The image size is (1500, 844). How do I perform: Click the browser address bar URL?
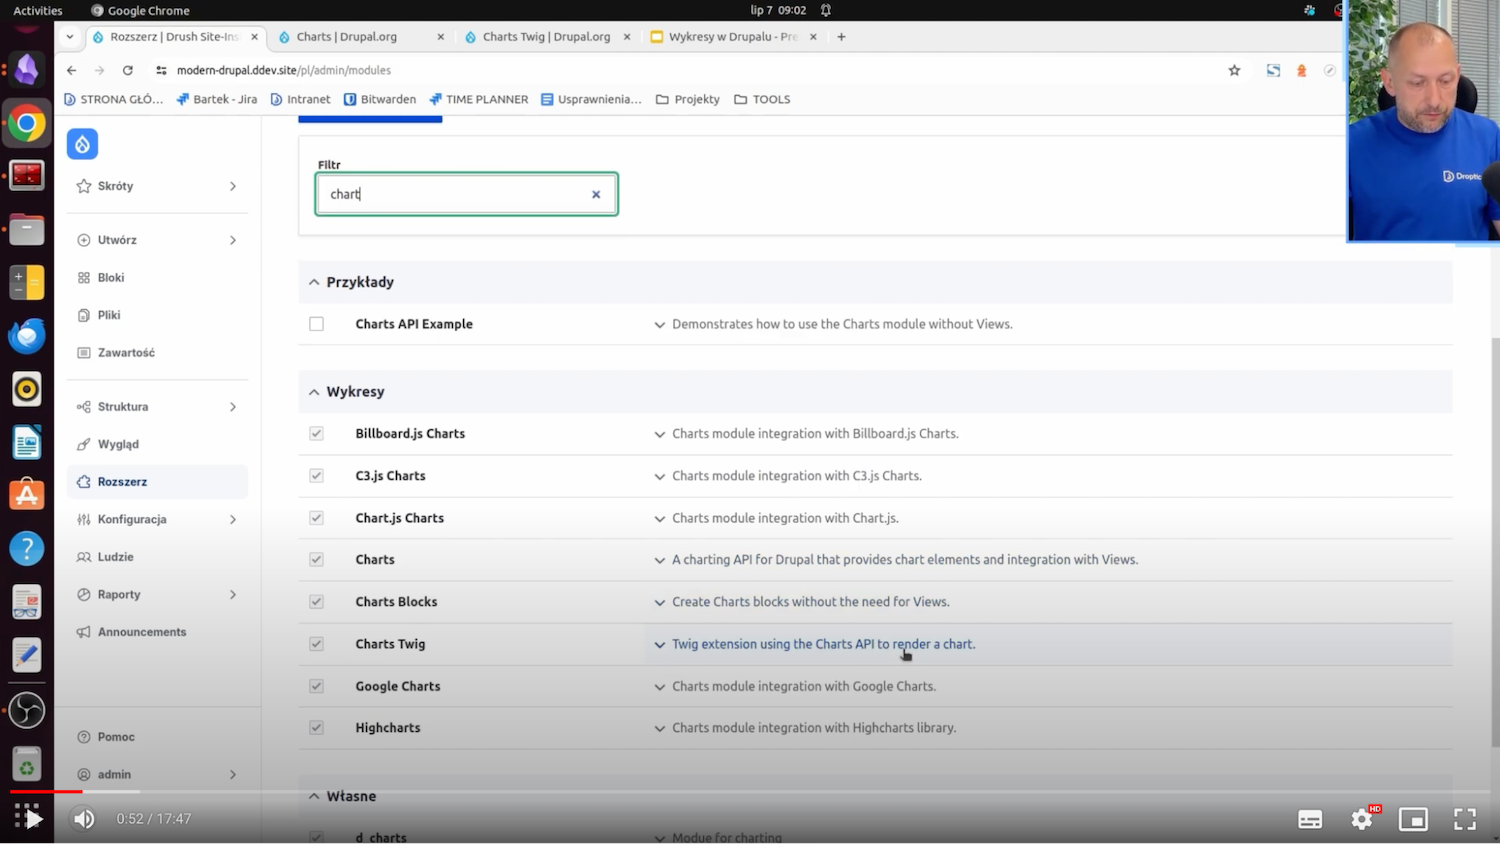click(x=283, y=70)
